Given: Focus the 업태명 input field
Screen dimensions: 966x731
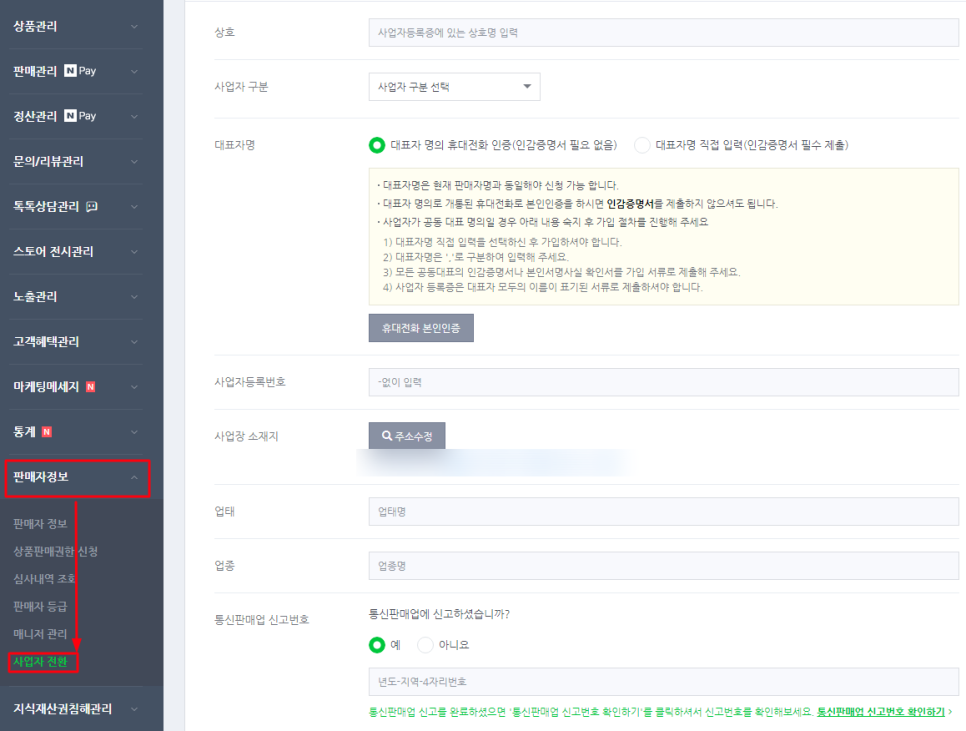Looking at the screenshot, I should coord(664,512).
